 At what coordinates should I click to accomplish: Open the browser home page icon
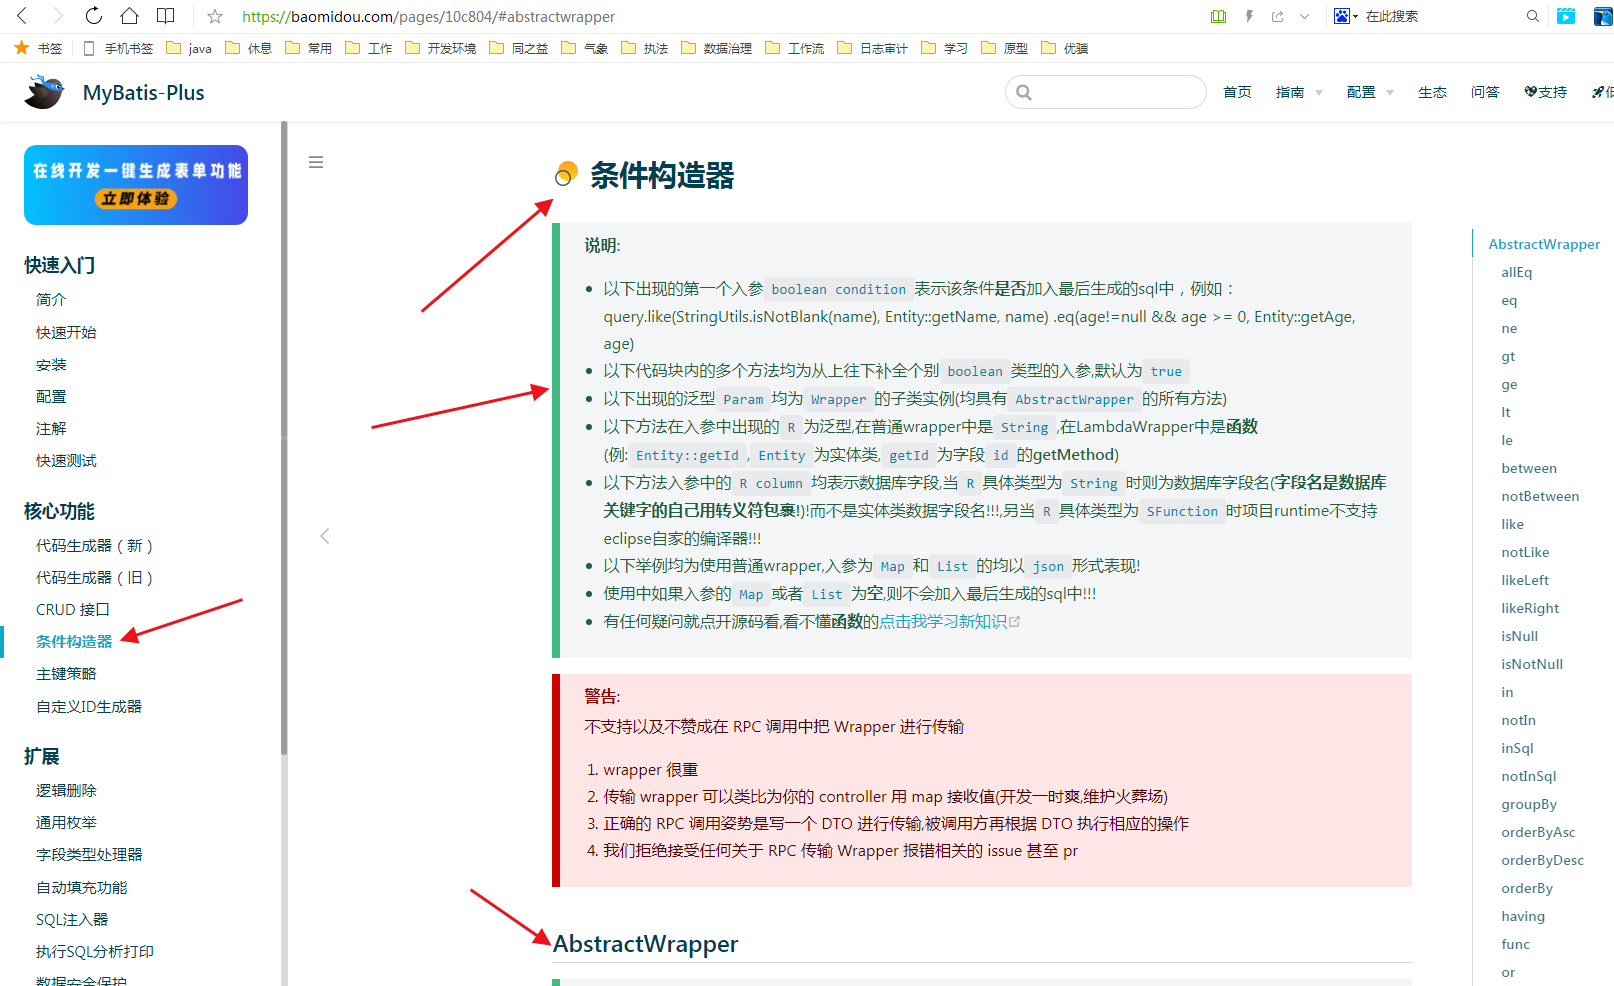click(x=129, y=16)
